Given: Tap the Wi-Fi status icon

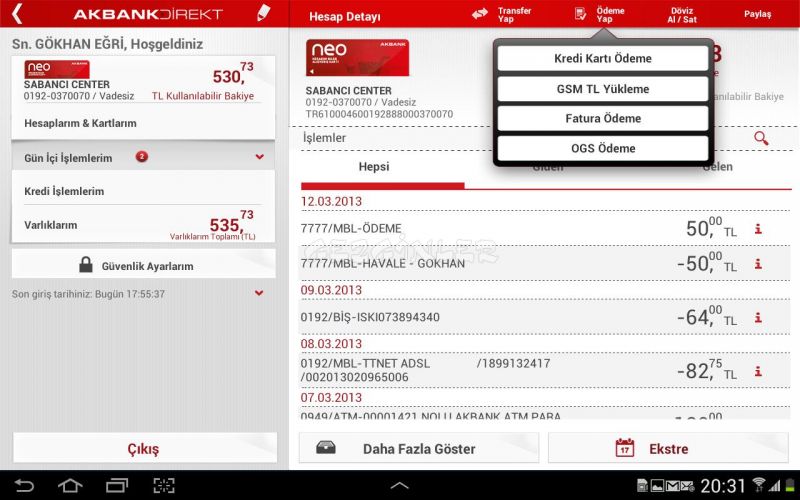Looking at the screenshot, I should (x=759, y=485).
